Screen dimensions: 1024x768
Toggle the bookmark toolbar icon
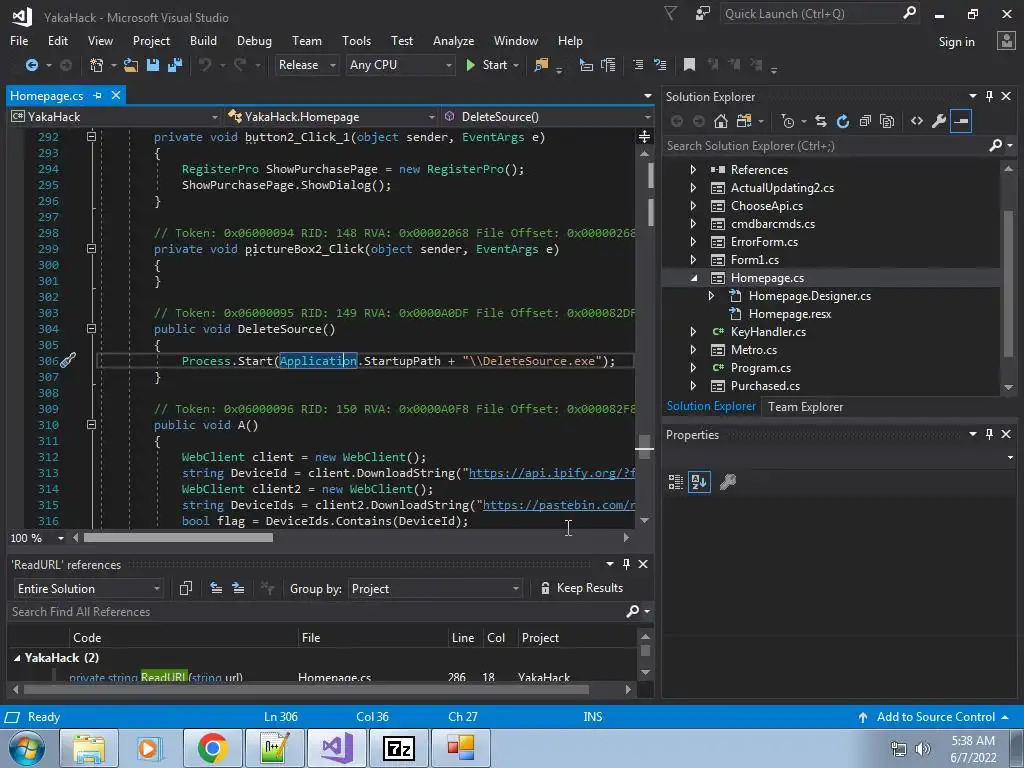pos(689,65)
